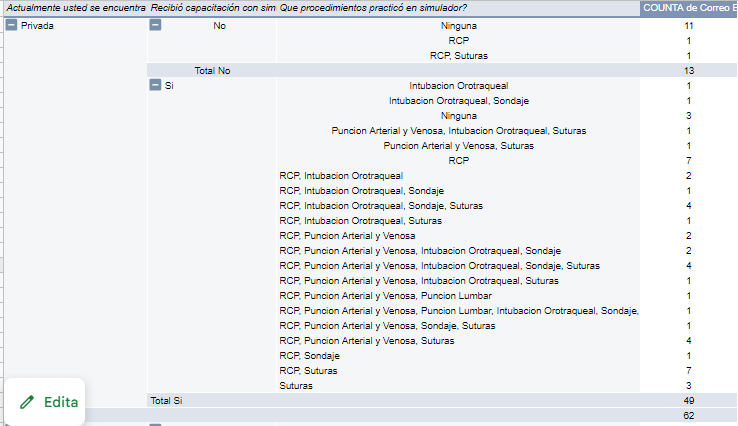Select the 'Actualmente usted se encuentra' header
This screenshot has width=738, height=426.
click(x=73, y=8)
